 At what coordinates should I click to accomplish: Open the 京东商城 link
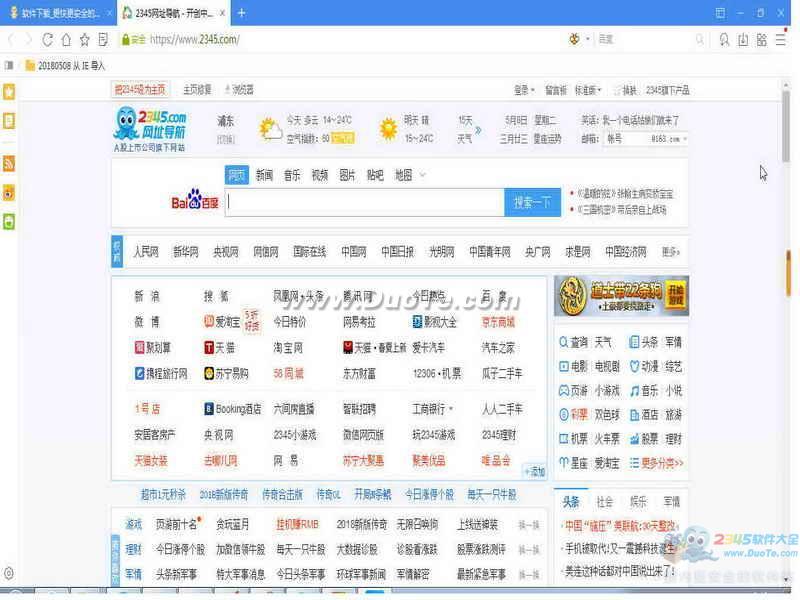[x=498, y=322]
